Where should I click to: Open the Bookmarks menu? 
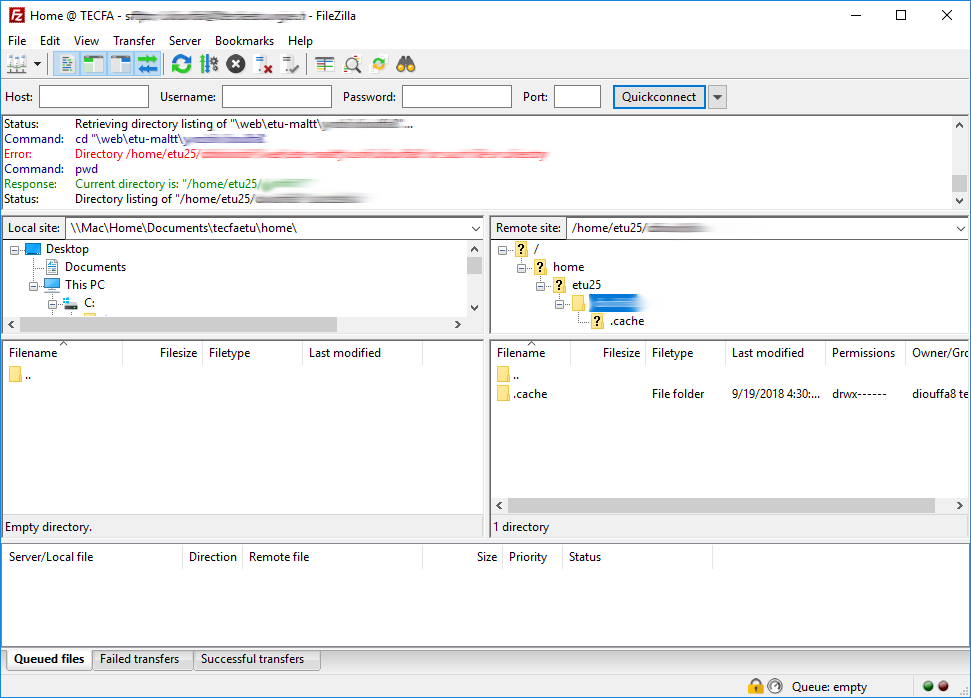[x=244, y=41]
